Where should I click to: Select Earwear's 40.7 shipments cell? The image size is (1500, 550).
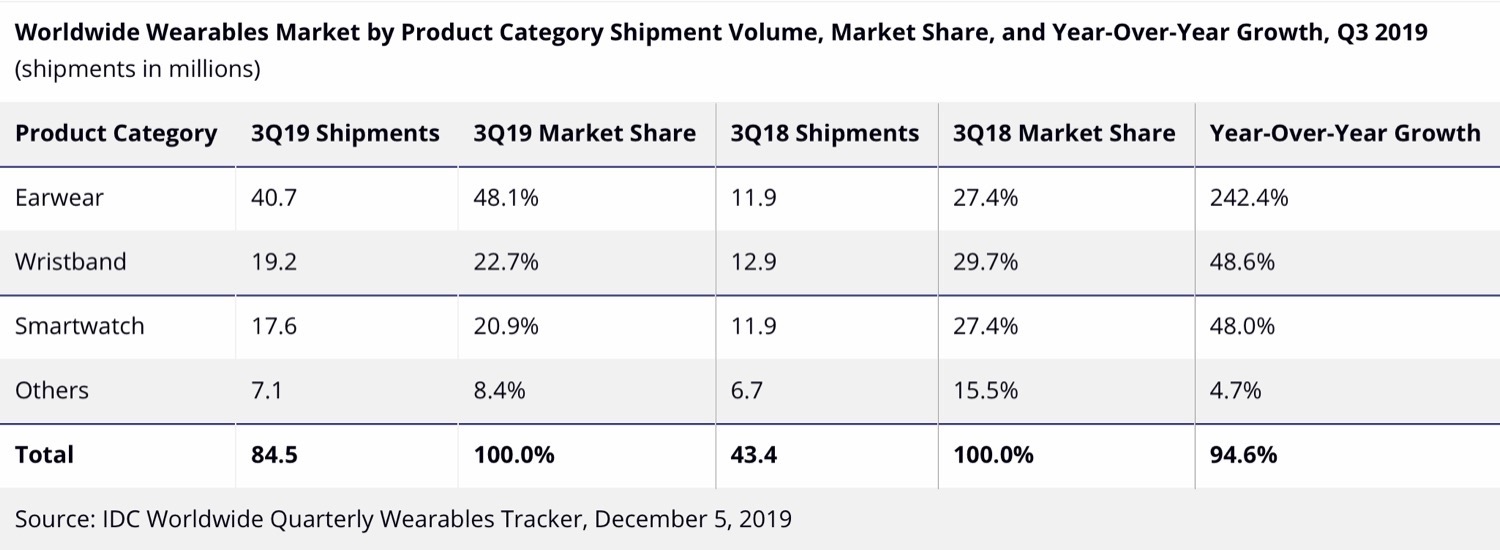pyautogui.click(x=273, y=198)
